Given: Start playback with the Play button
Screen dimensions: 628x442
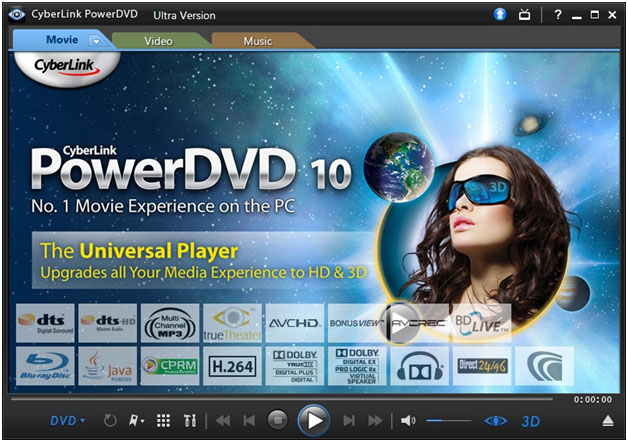Looking at the screenshot, I should click(x=314, y=420).
